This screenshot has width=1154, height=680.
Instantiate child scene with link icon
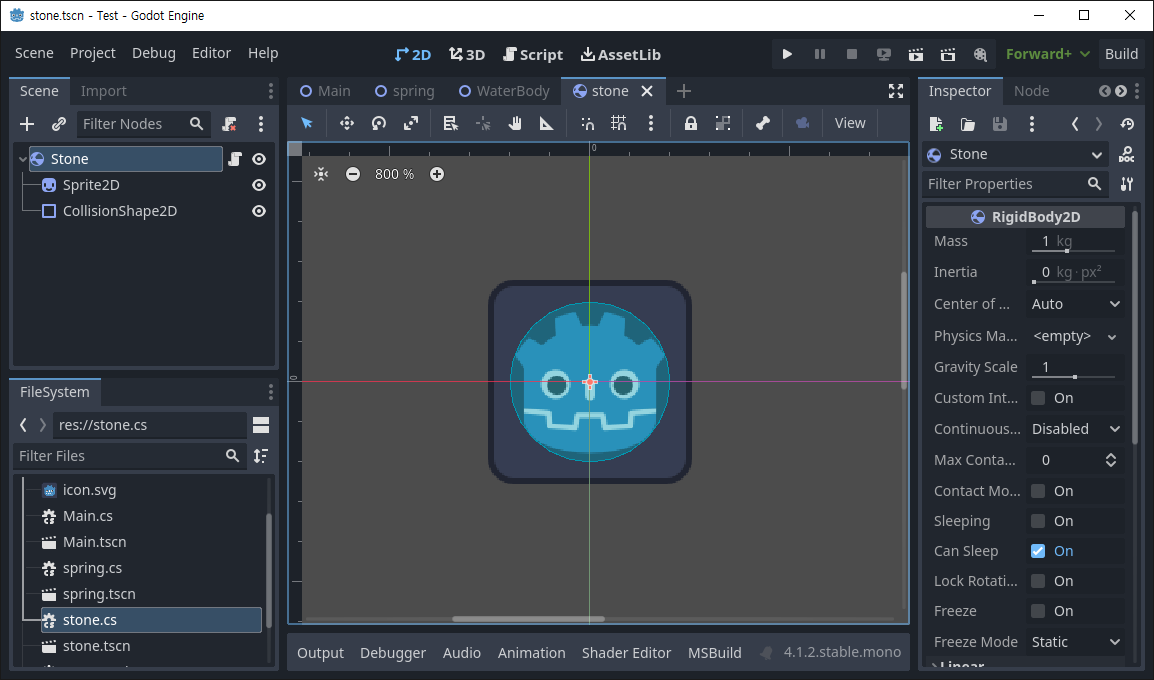(x=59, y=124)
